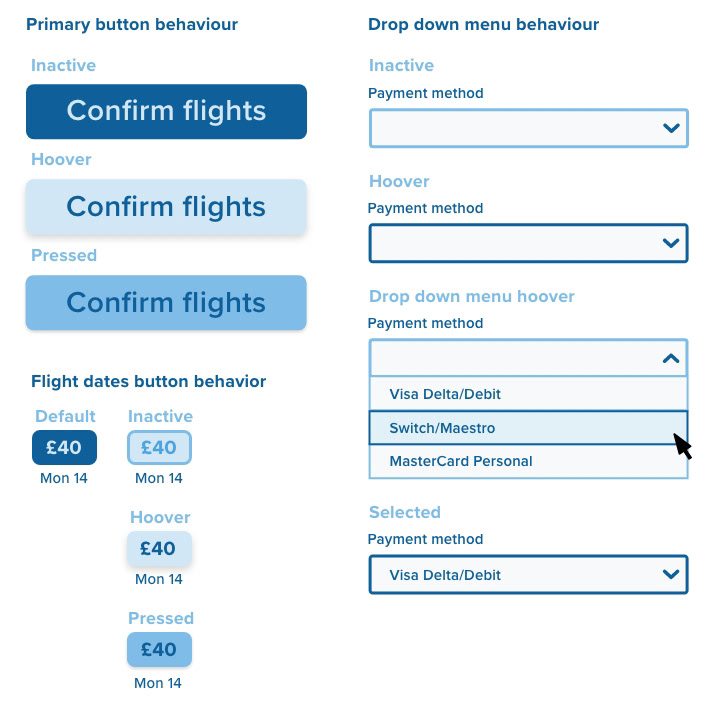Click the chevron-down icon in the Hoover payment dropdown
Screen dimensions: 717x705
(x=671, y=243)
